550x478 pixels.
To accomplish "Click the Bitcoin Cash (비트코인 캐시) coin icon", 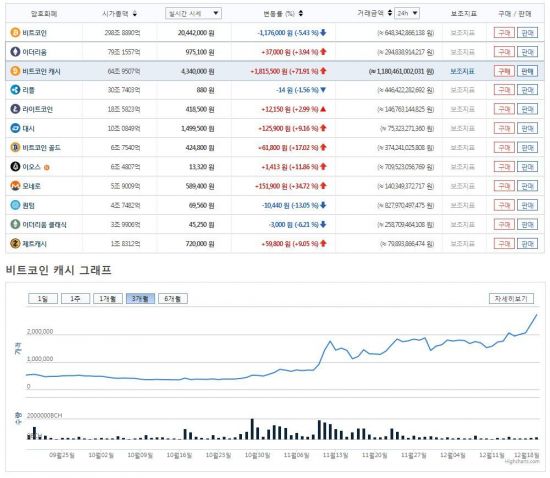I will 15,71.
